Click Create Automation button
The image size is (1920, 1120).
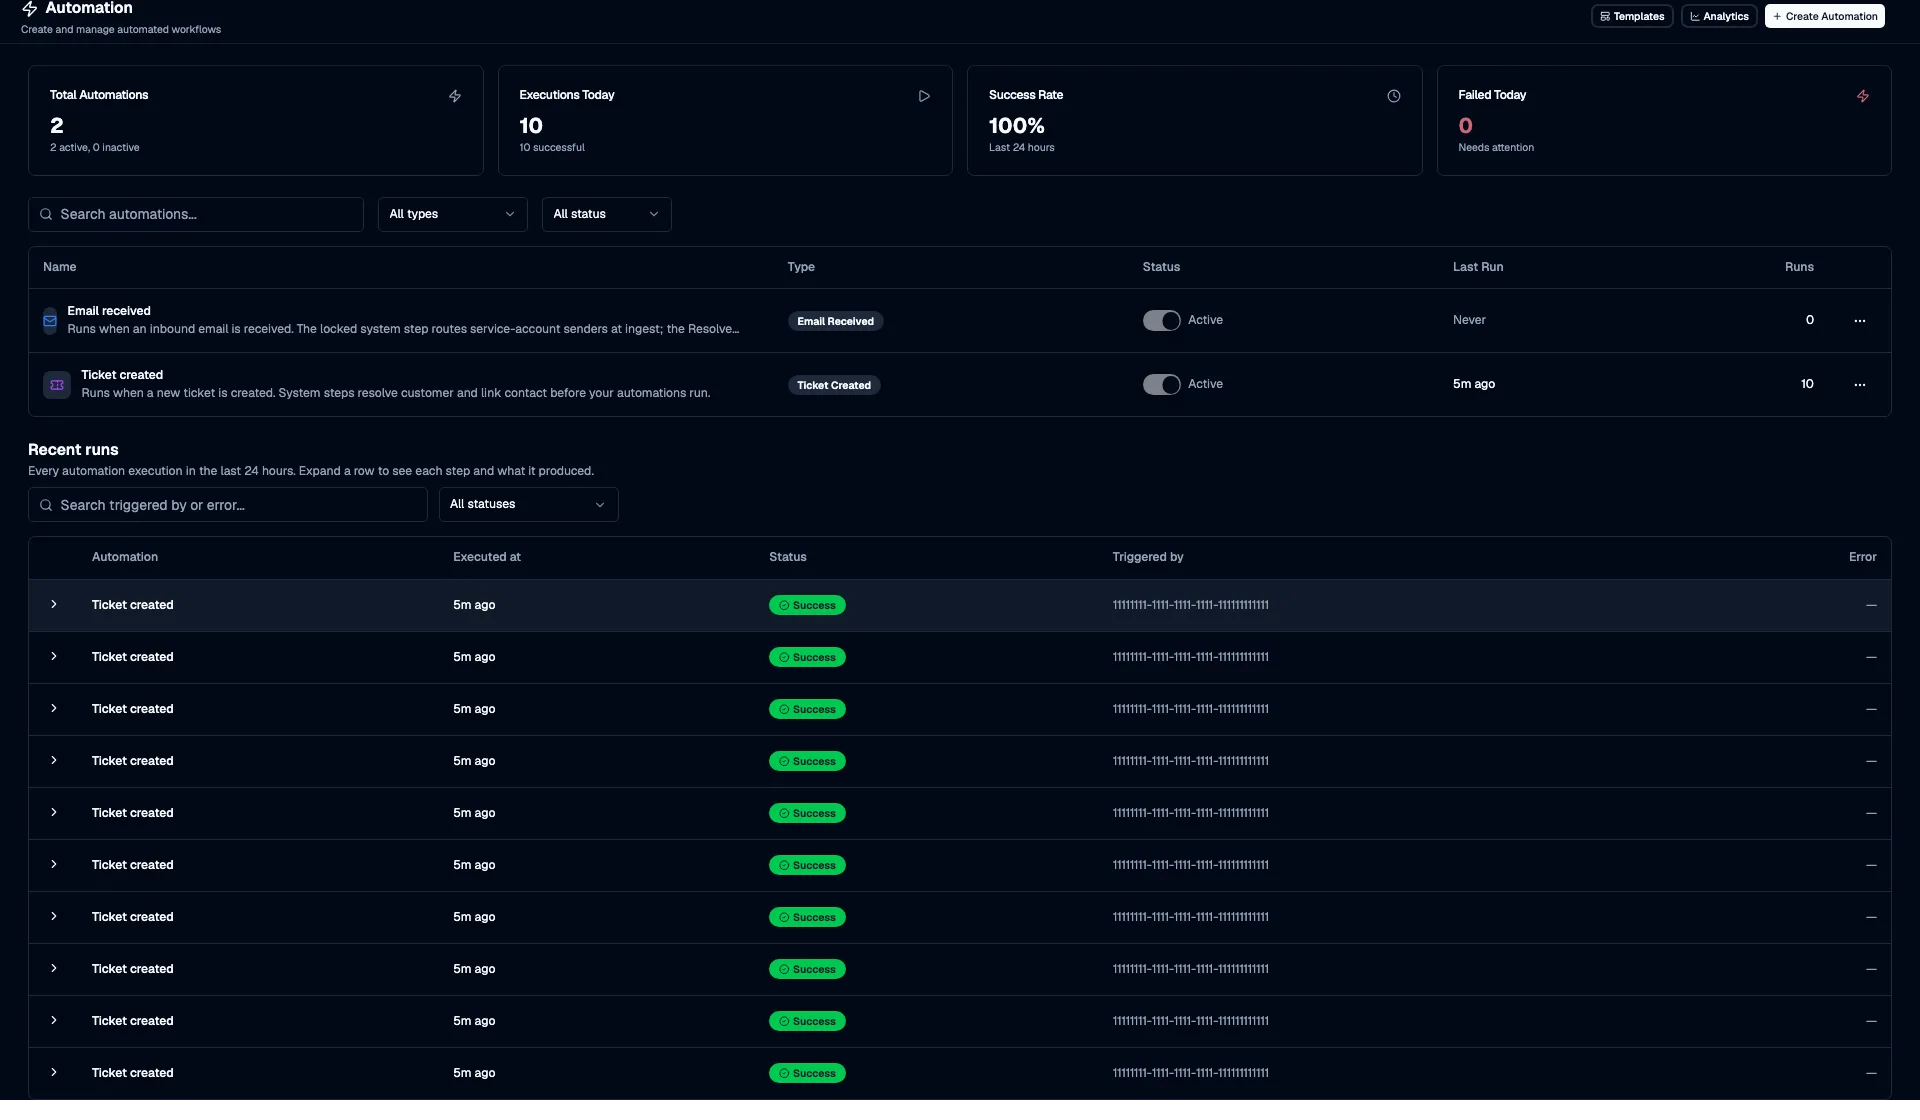(1825, 16)
